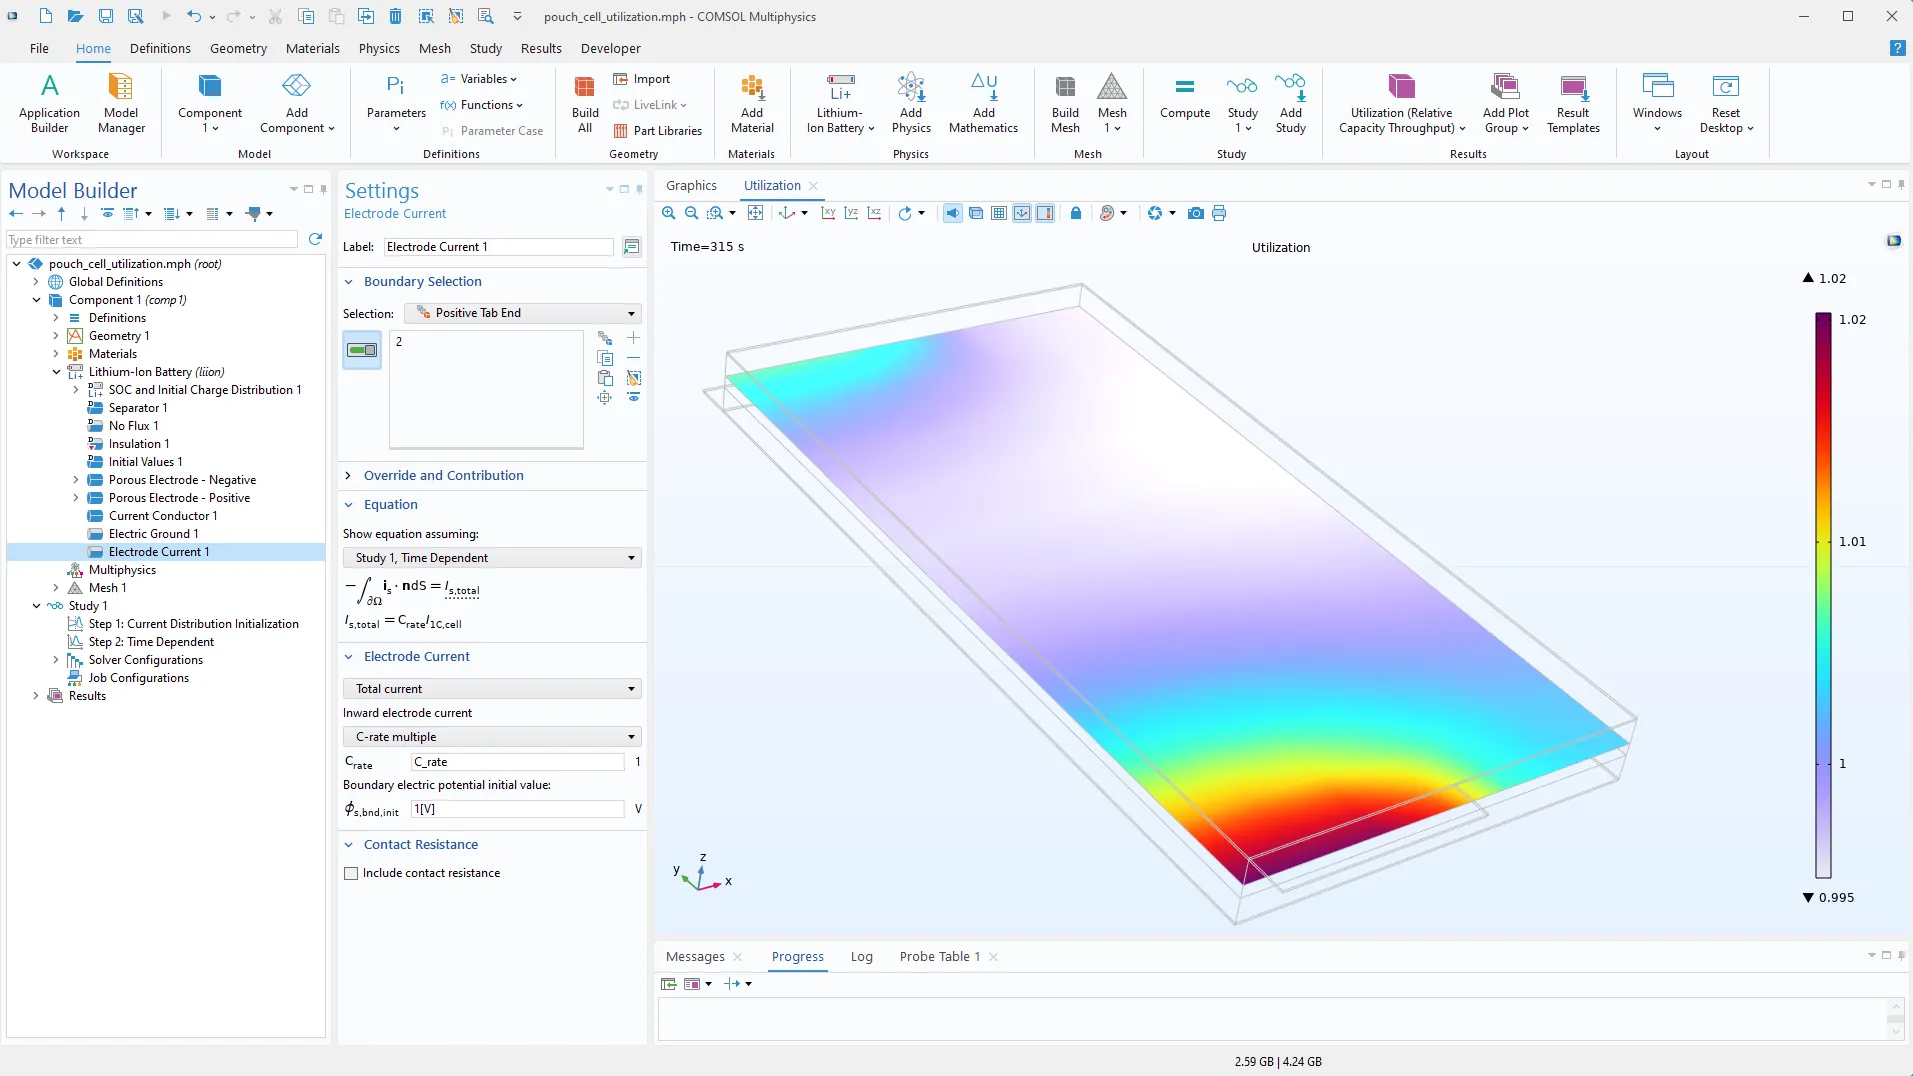This screenshot has width=1913, height=1076.
Task: Click the Print icon in graphics toolbar
Action: tap(1219, 213)
